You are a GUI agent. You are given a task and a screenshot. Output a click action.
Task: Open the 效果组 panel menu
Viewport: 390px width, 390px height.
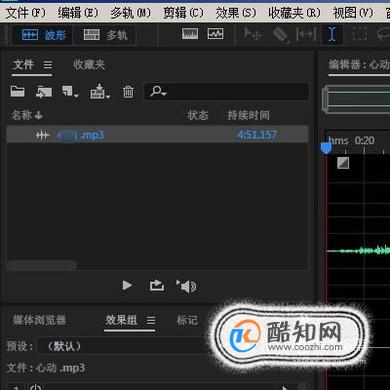click(151, 321)
